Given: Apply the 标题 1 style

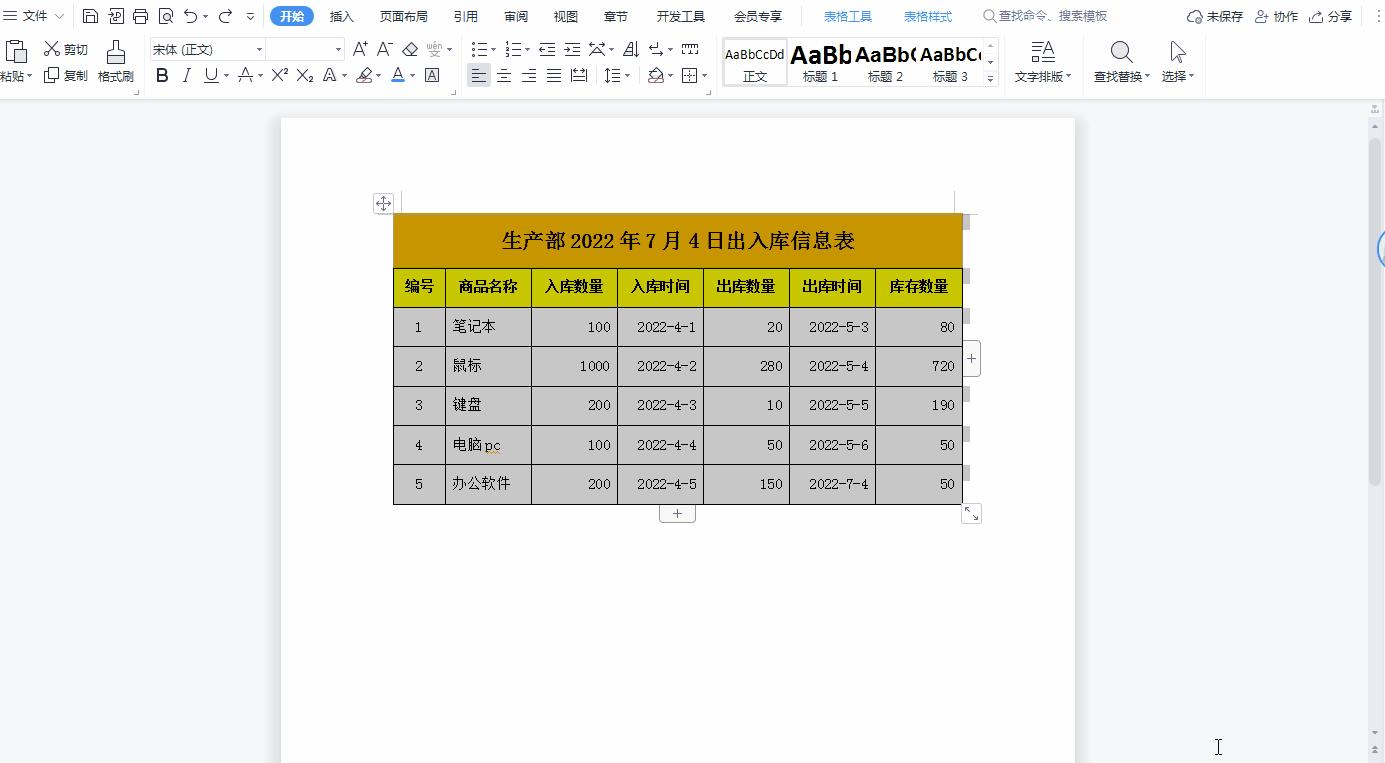Looking at the screenshot, I should pos(821,60).
